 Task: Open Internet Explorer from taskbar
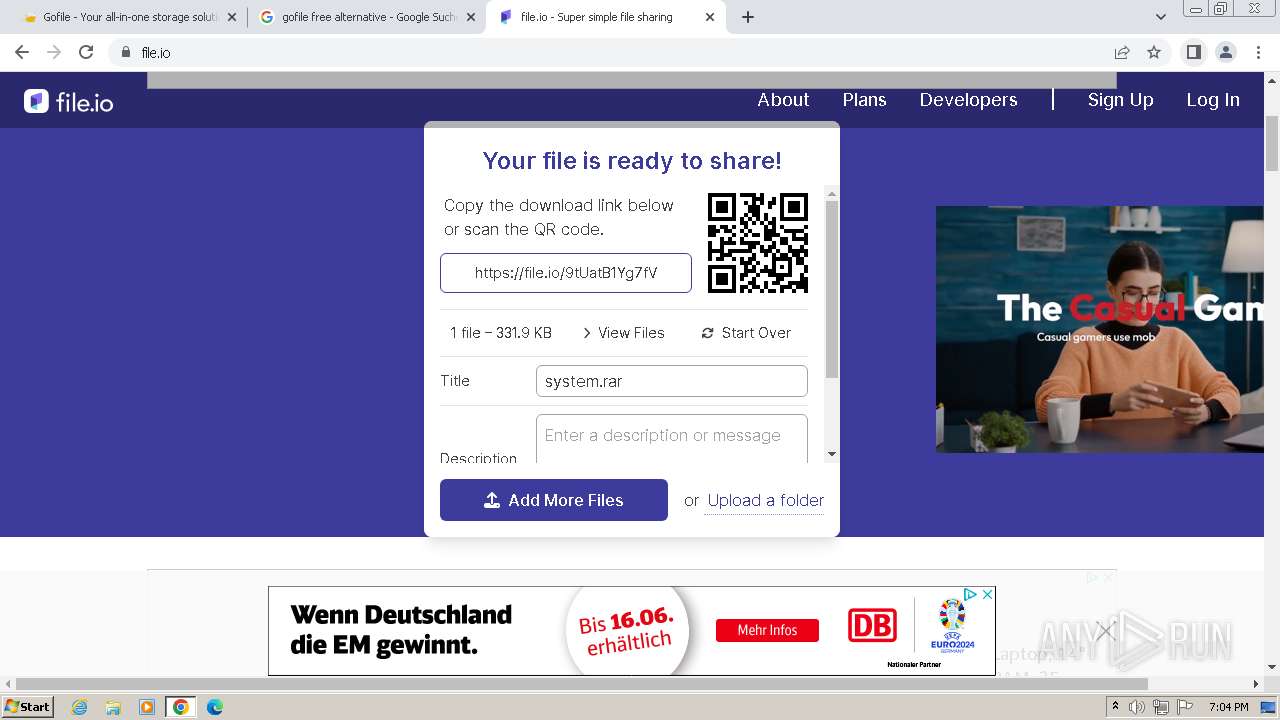[x=79, y=707]
